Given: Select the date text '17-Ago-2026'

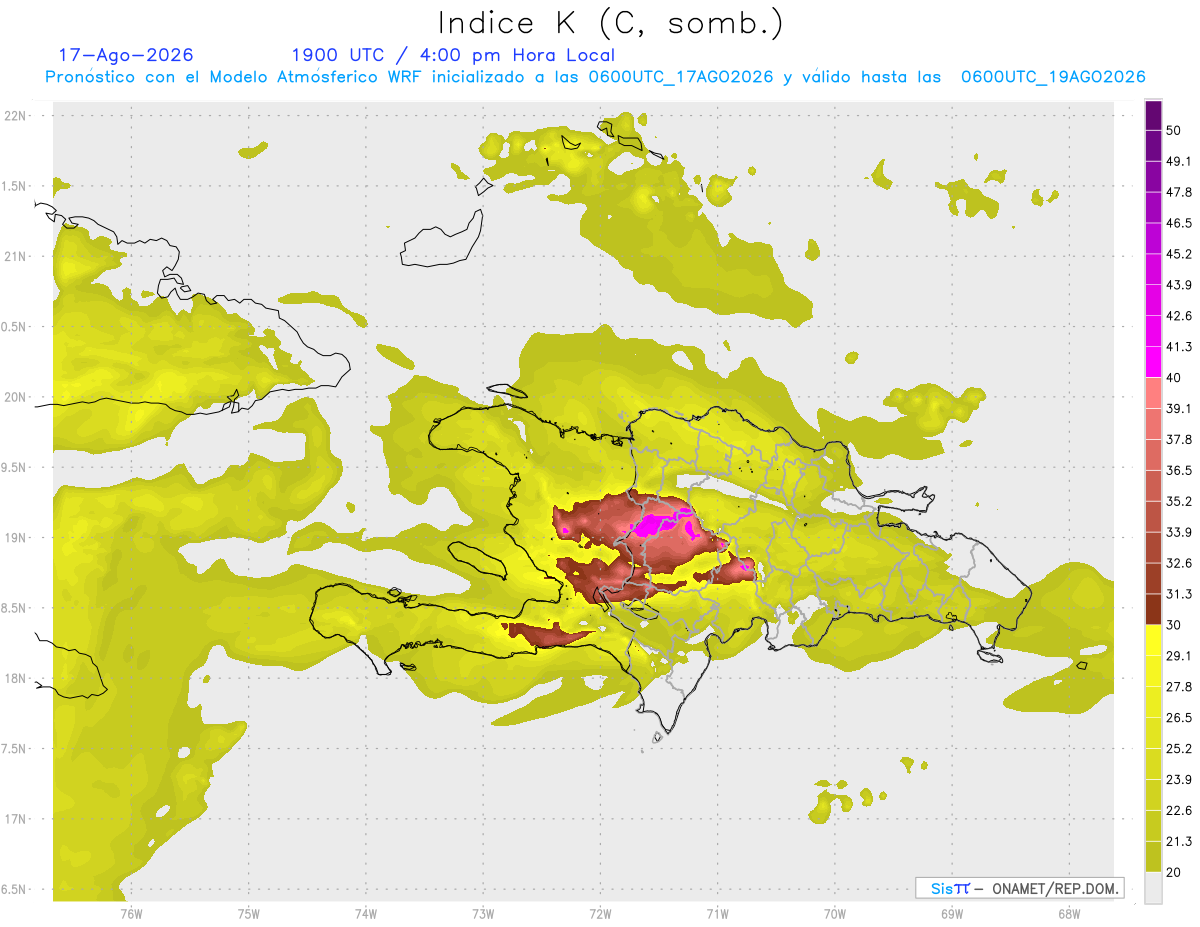Looking at the screenshot, I should pos(126,55).
